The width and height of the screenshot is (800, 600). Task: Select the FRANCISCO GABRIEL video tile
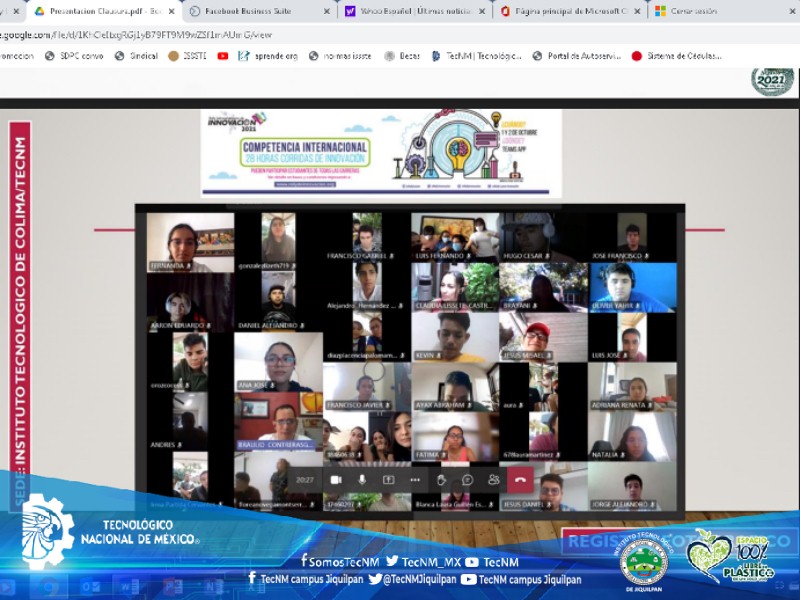click(367, 237)
